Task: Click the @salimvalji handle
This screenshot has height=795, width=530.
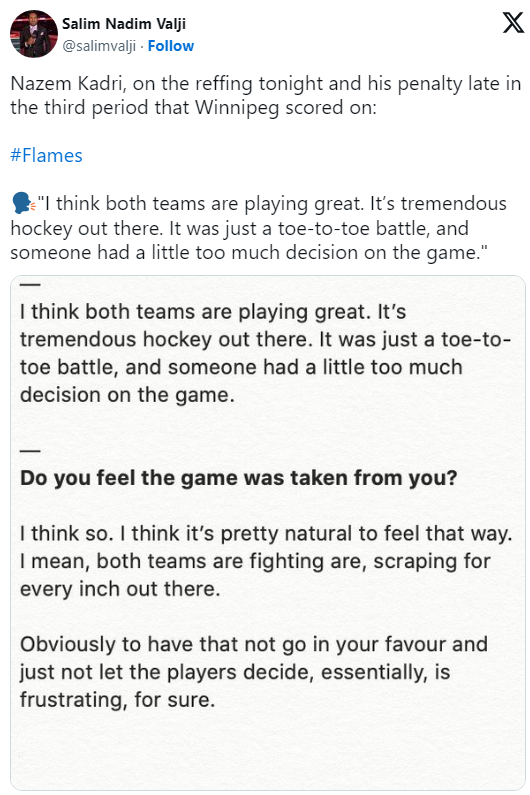Action: (x=99, y=46)
